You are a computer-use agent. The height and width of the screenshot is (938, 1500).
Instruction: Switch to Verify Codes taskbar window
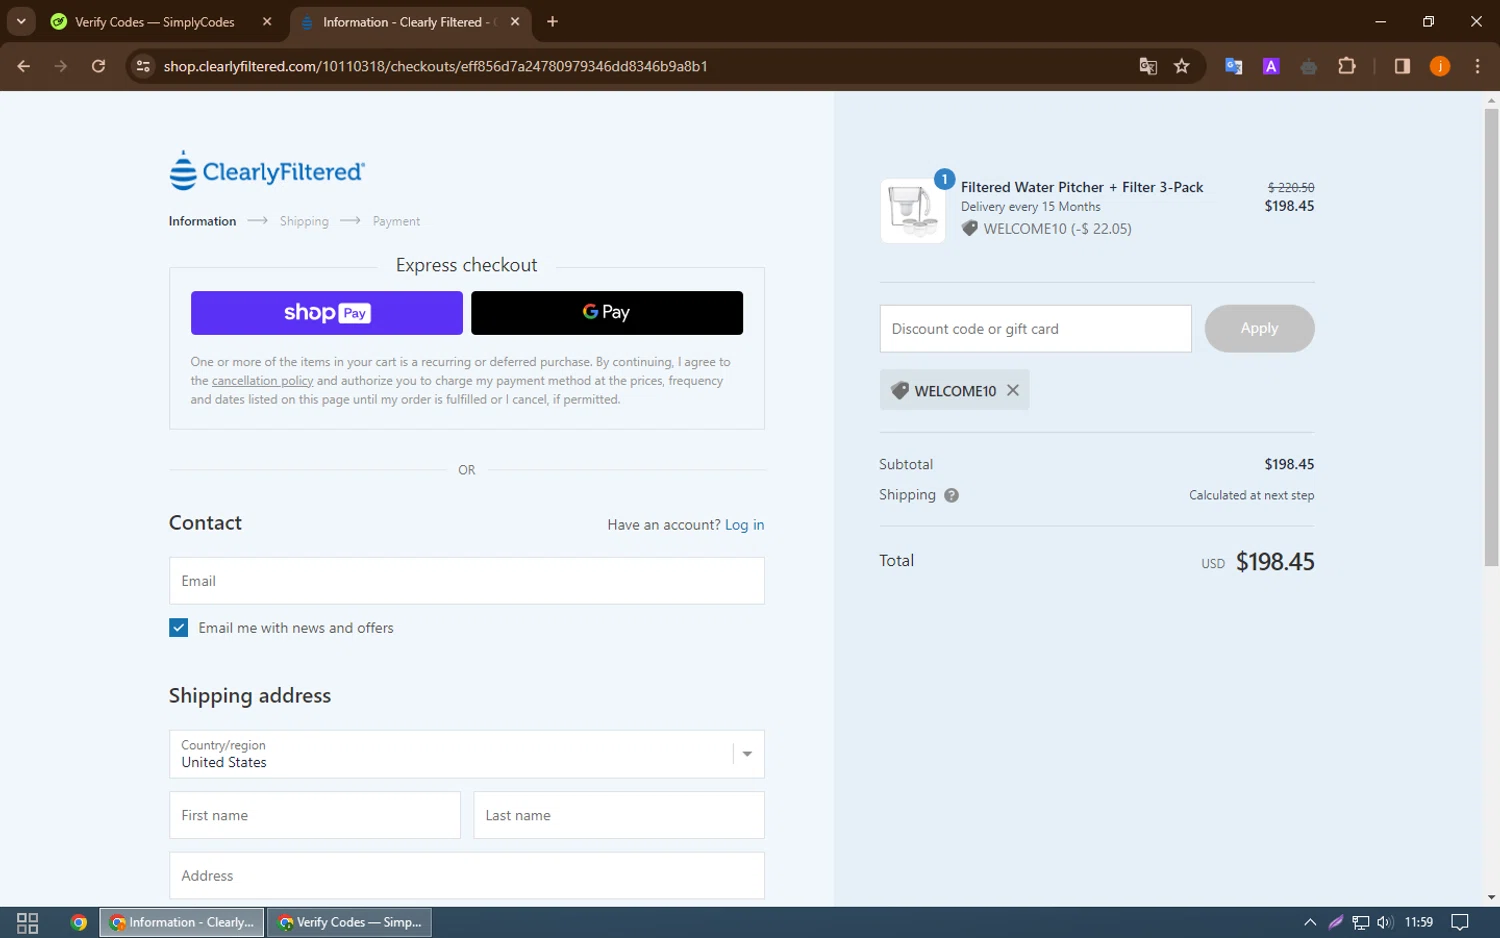click(x=350, y=922)
